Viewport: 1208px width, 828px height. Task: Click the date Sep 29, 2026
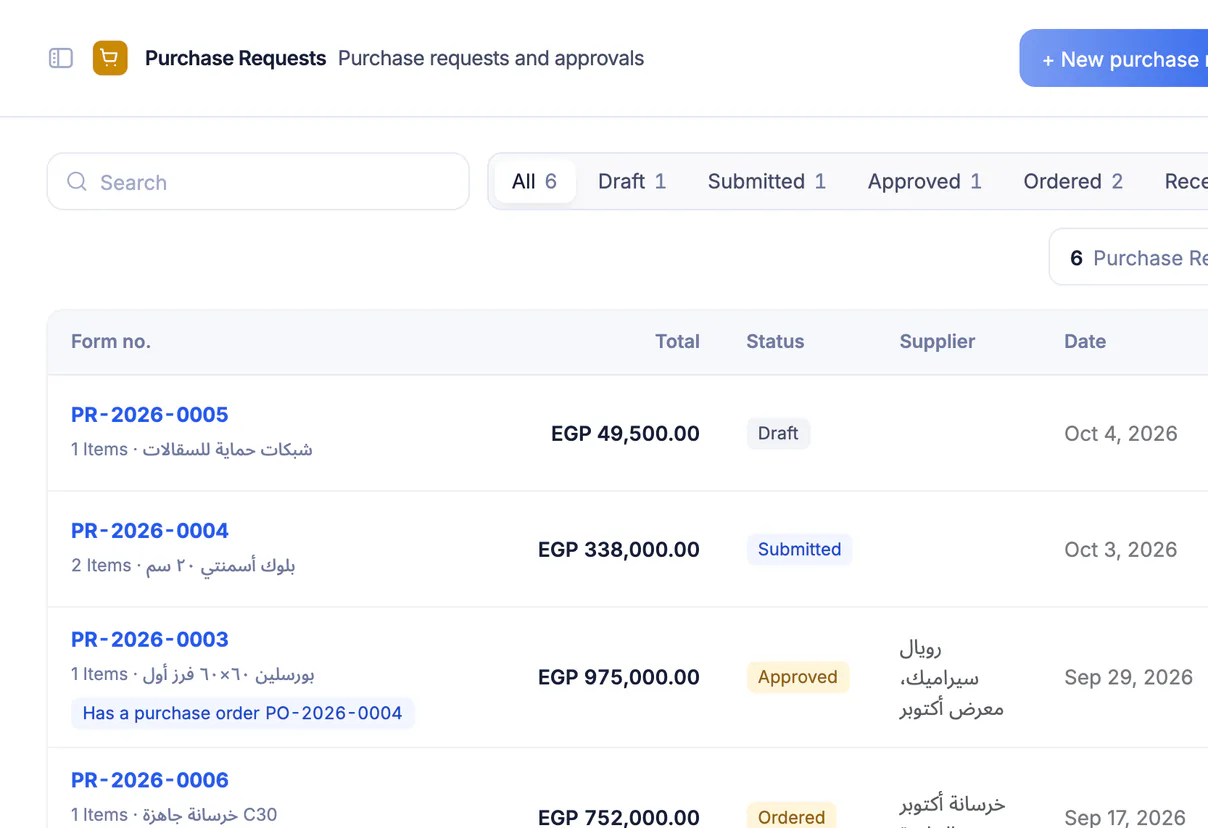pos(1129,677)
